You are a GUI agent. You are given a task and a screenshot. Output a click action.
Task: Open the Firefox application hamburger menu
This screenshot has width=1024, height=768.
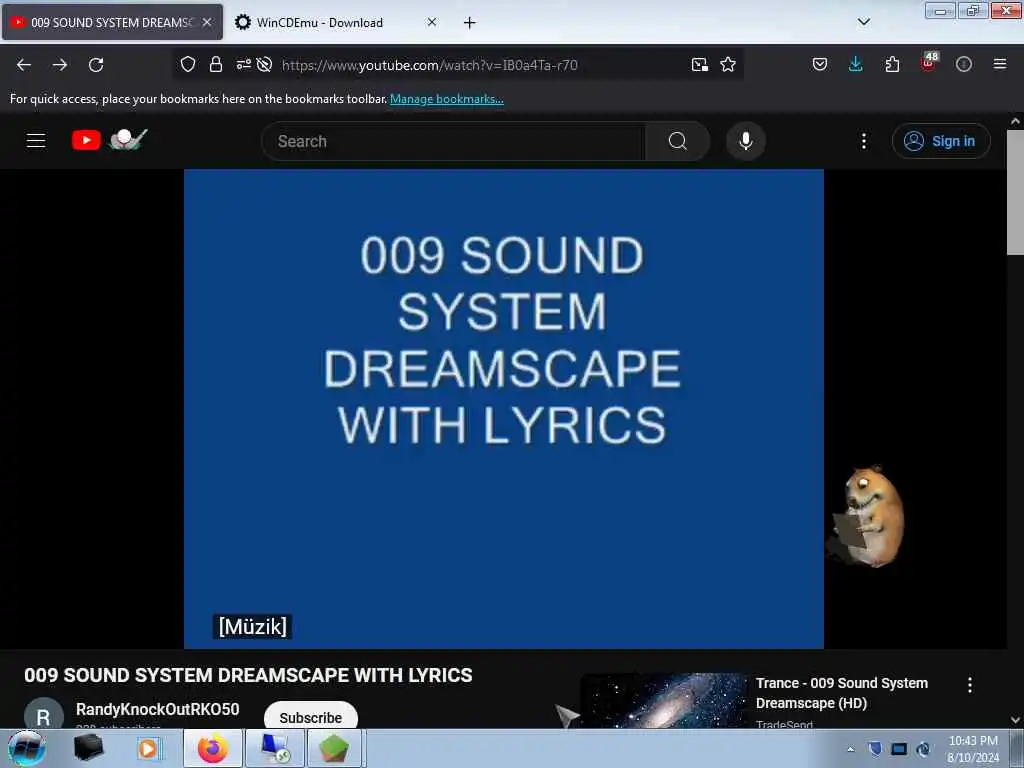coord(1000,64)
